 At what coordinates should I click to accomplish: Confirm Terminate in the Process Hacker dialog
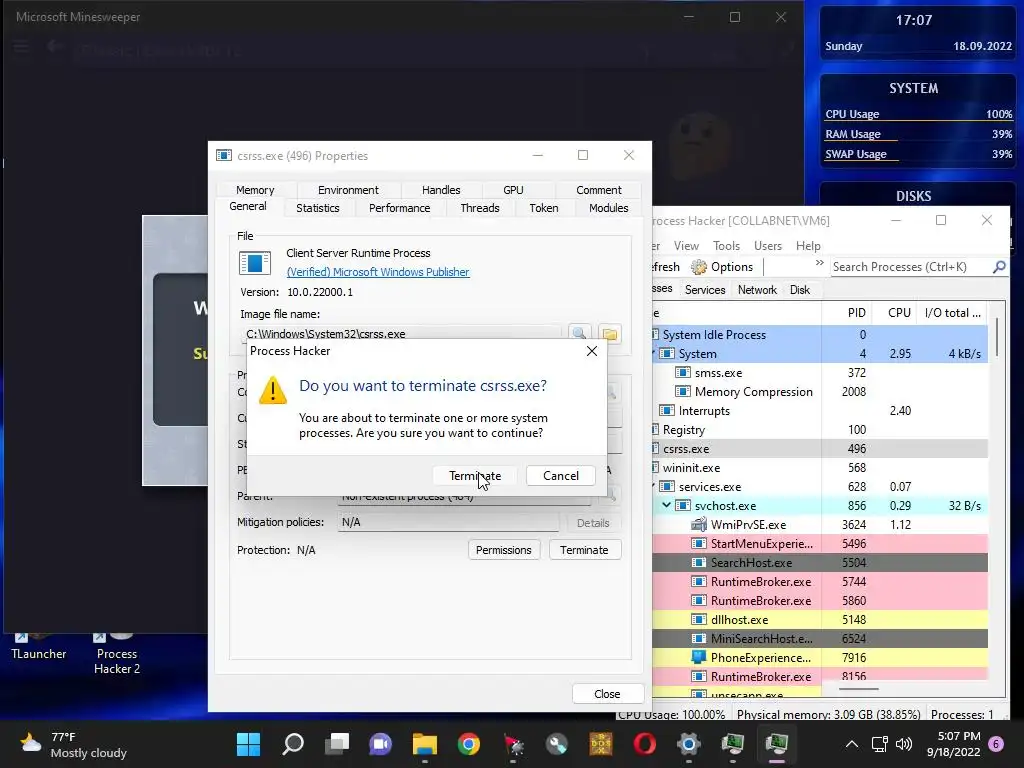pyautogui.click(x=475, y=475)
